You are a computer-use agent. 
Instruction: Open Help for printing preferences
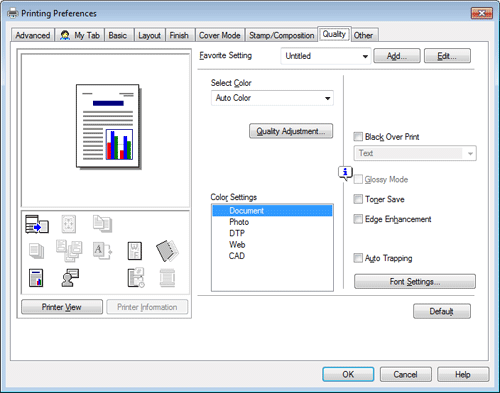463,374
